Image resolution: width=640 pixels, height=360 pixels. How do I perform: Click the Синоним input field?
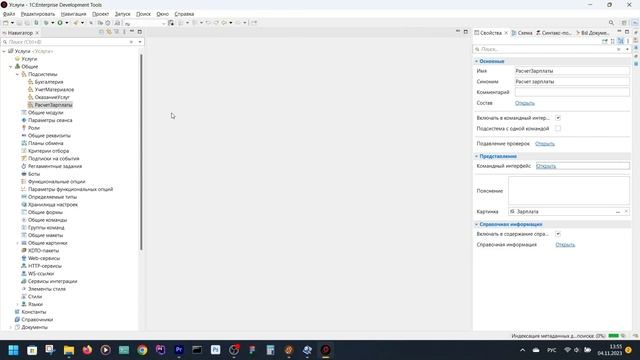pos(572,82)
